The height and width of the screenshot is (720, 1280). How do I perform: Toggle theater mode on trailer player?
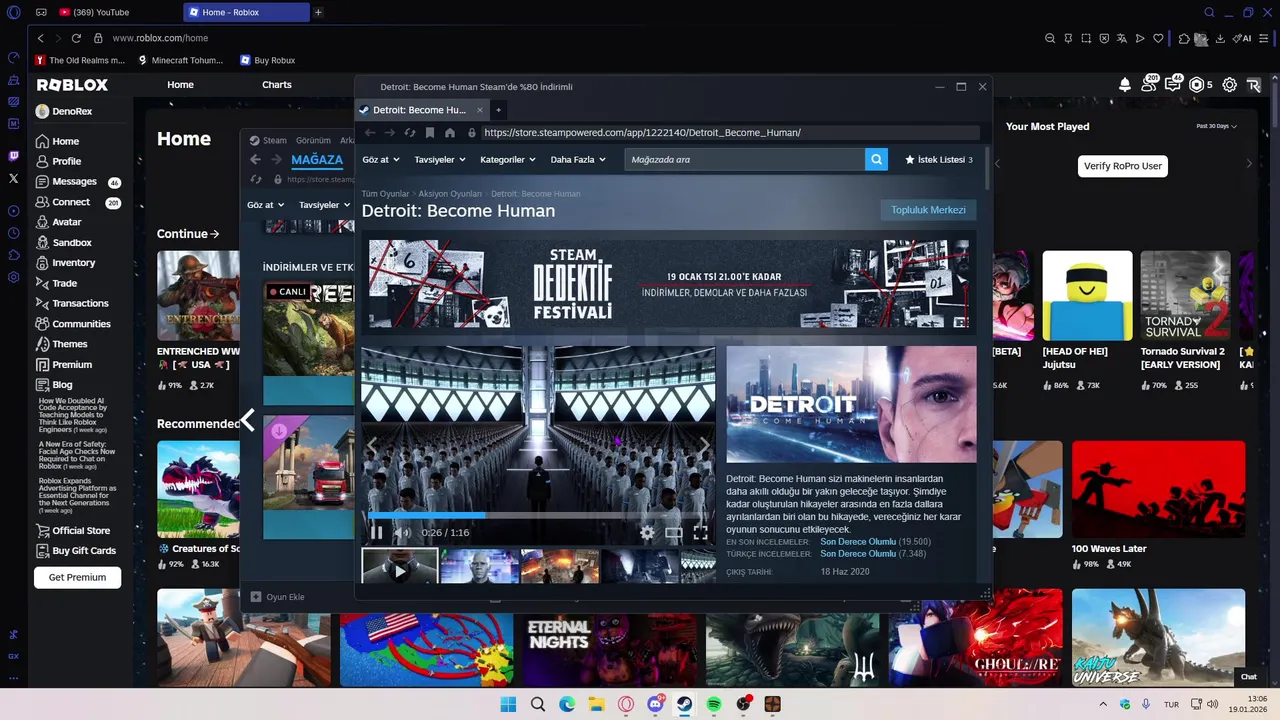674,533
